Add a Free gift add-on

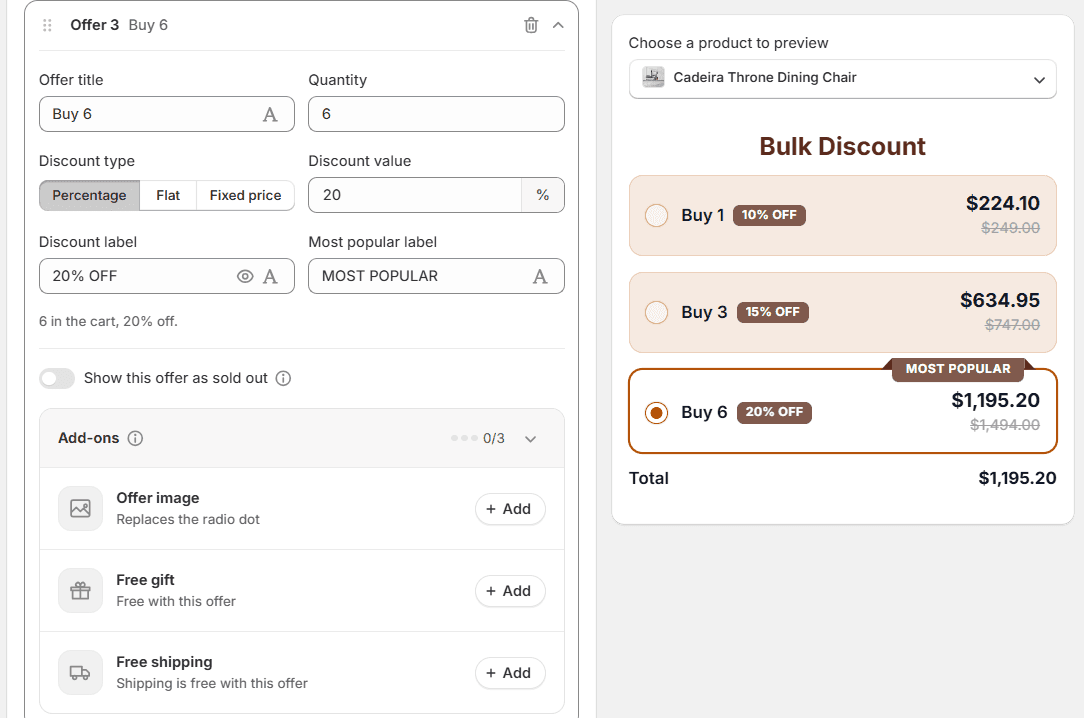tap(510, 591)
